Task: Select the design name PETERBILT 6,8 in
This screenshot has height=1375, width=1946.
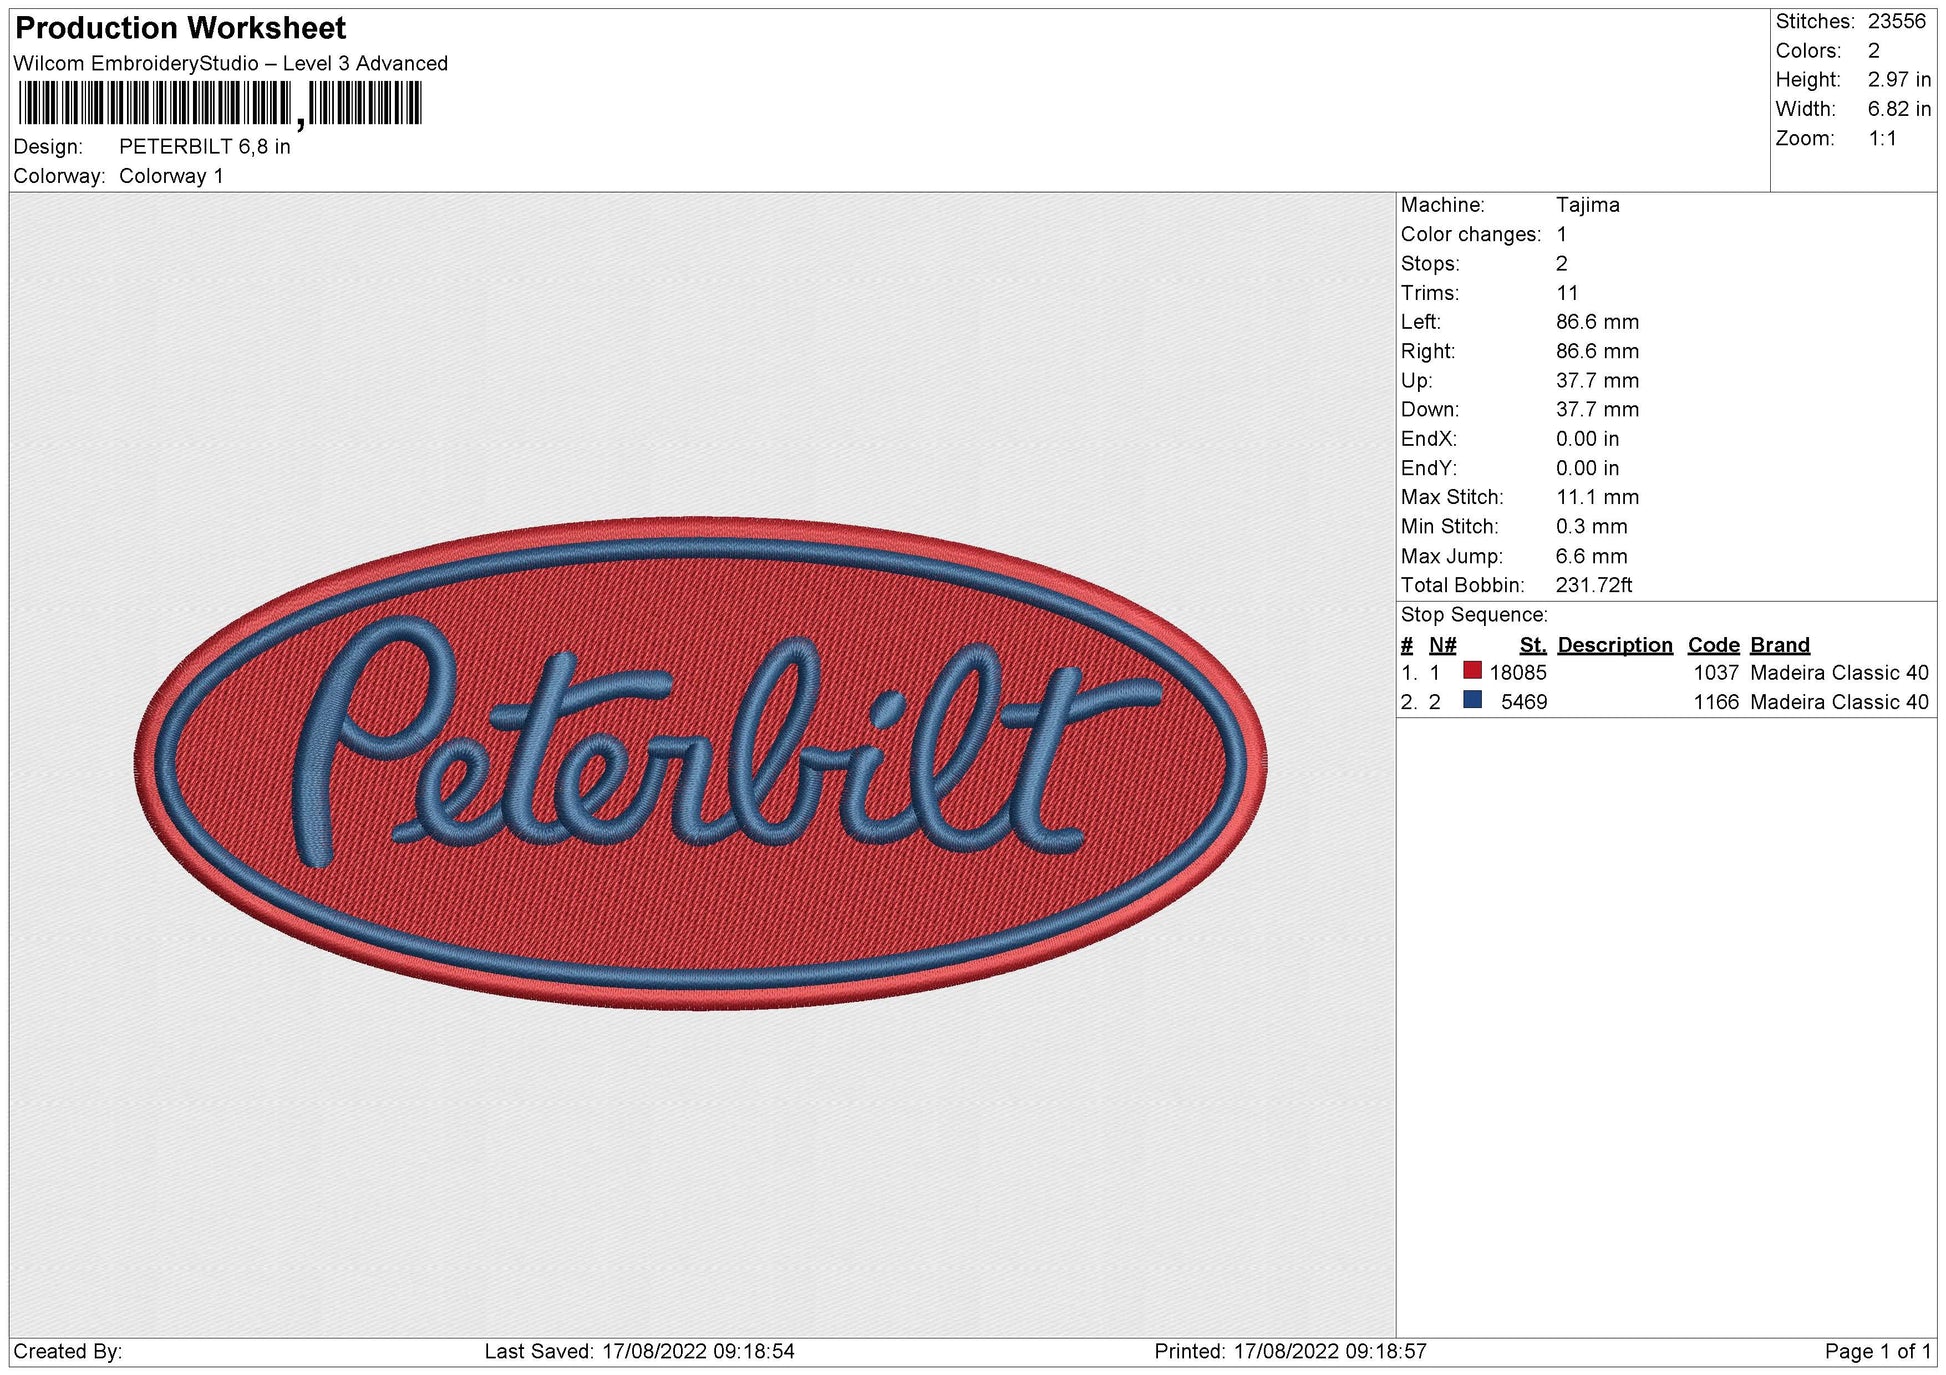Action: click(x=205, y=145)
